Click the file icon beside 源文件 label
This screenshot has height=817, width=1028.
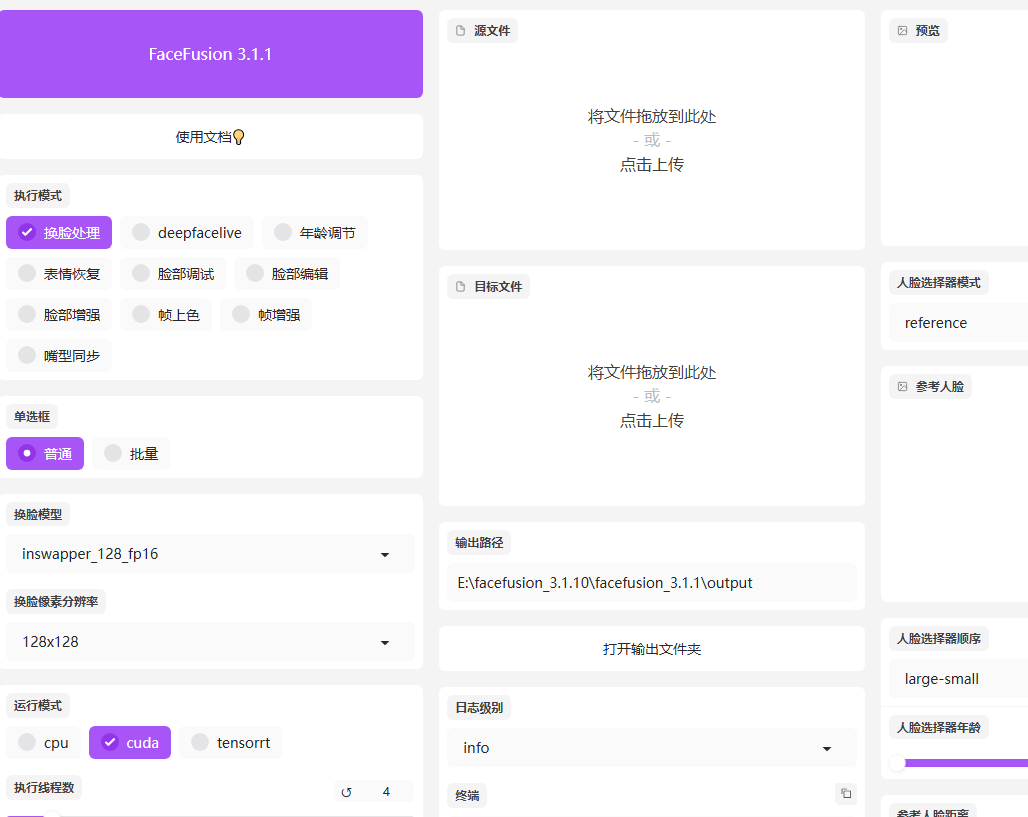click(x=460, y=31)
